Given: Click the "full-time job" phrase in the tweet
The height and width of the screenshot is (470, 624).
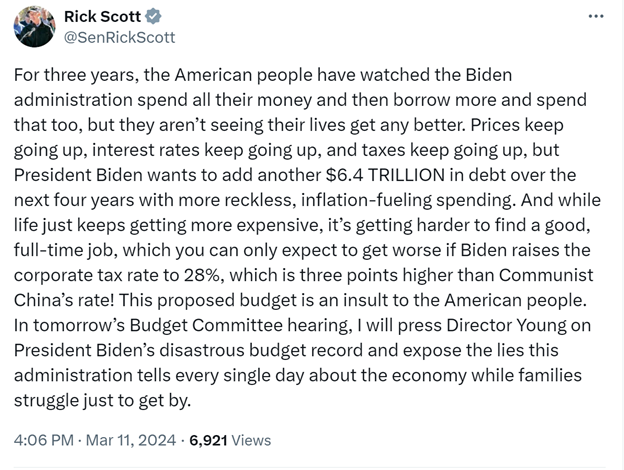Looking at the screenshot, I should click(65, 250).
